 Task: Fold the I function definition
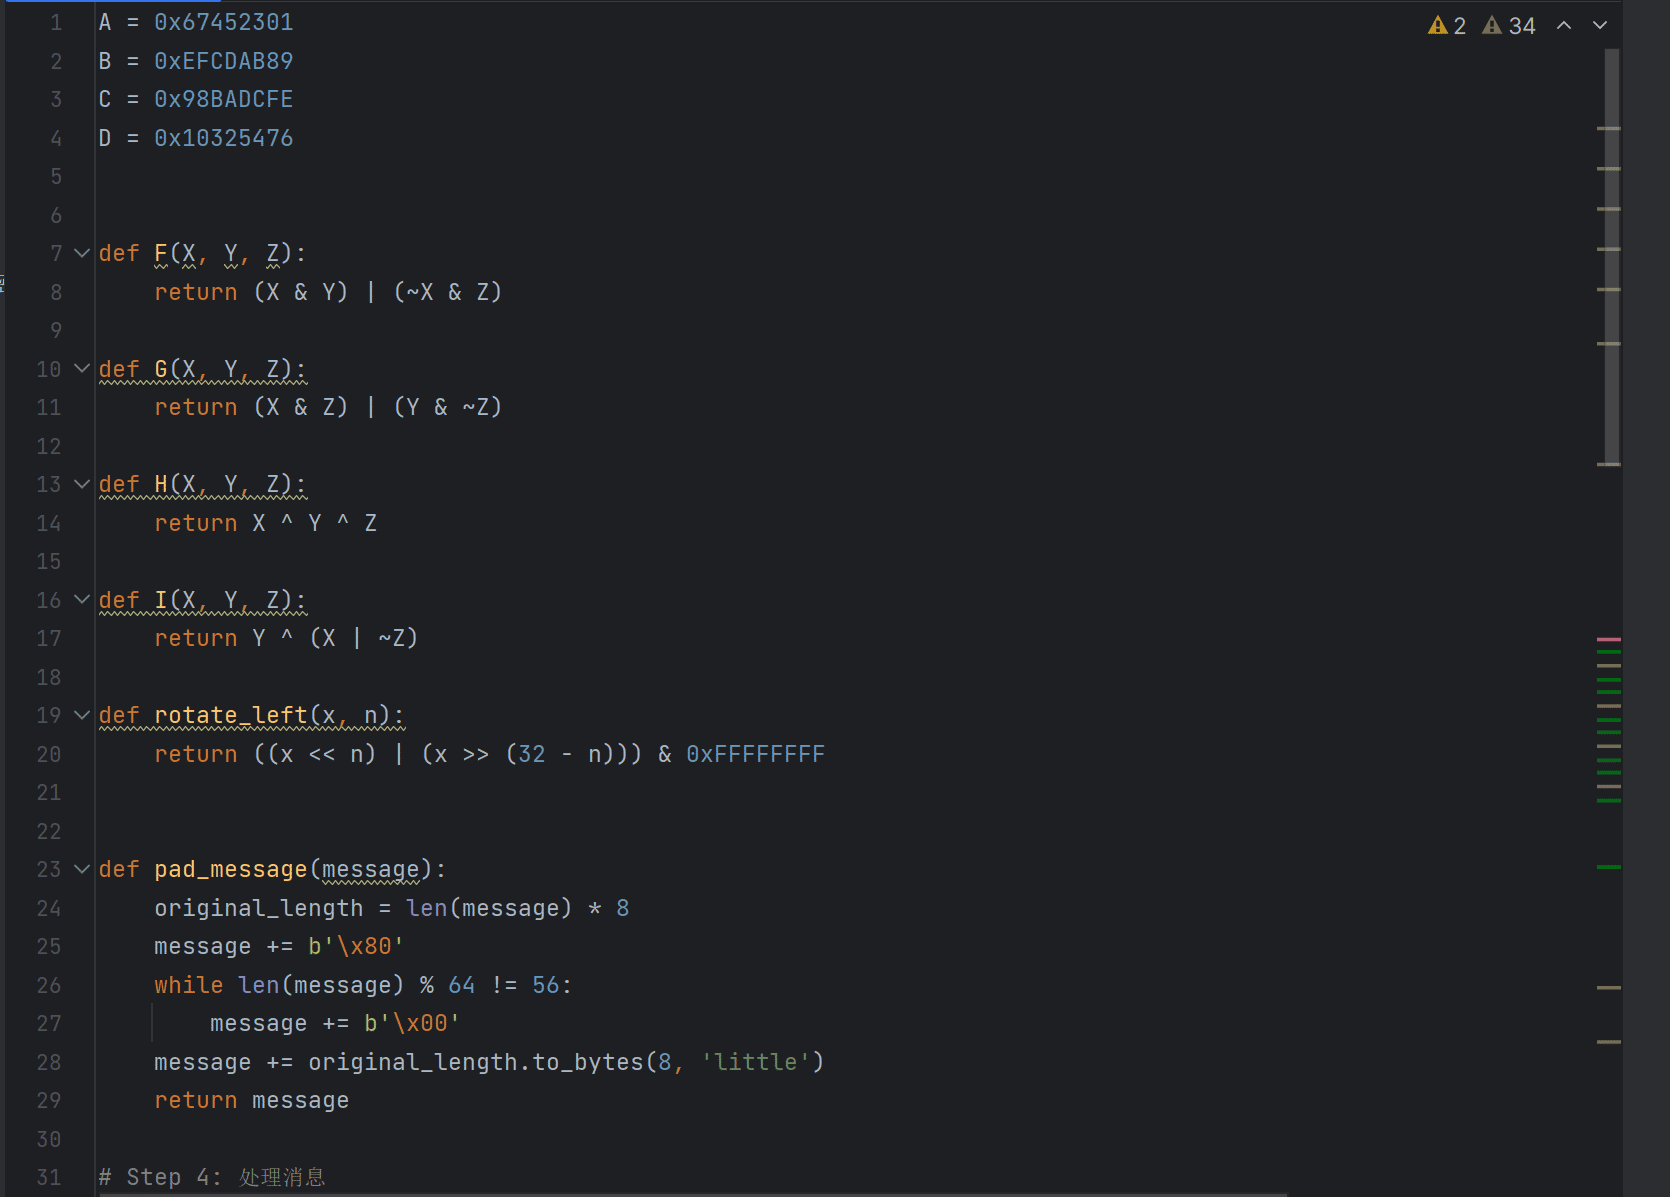coord(82,600)
